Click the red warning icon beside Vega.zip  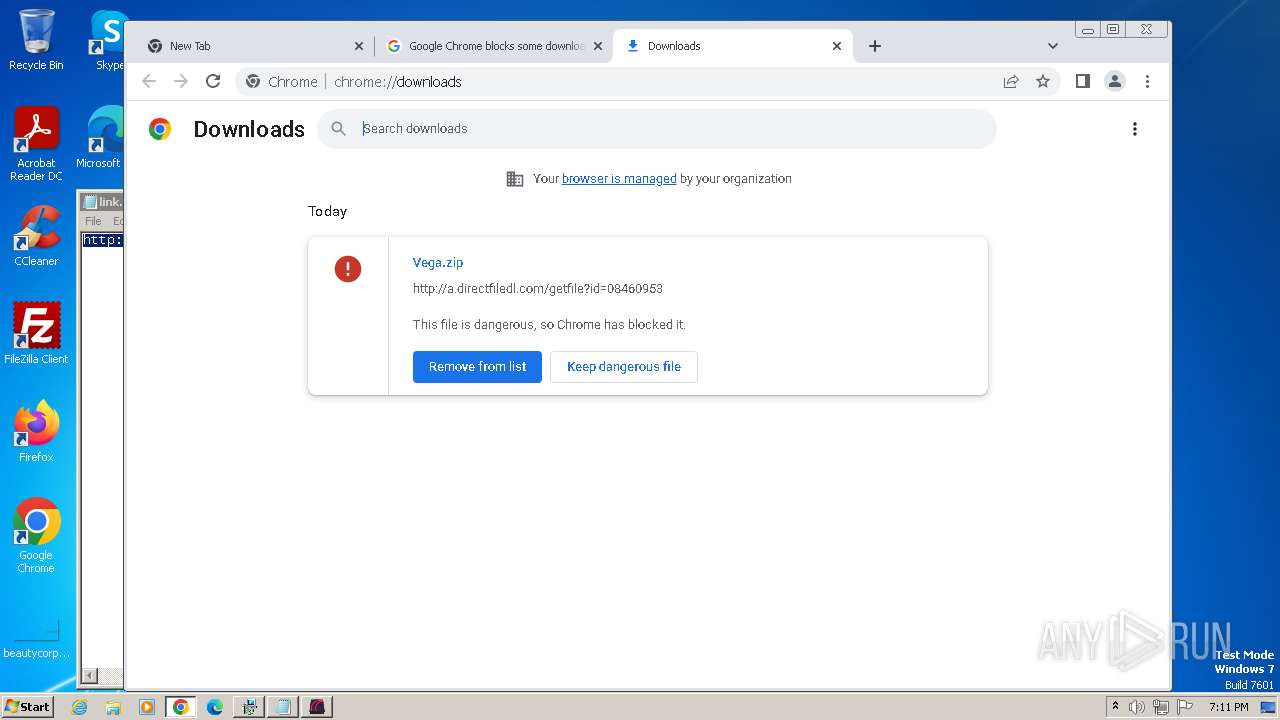348,268
